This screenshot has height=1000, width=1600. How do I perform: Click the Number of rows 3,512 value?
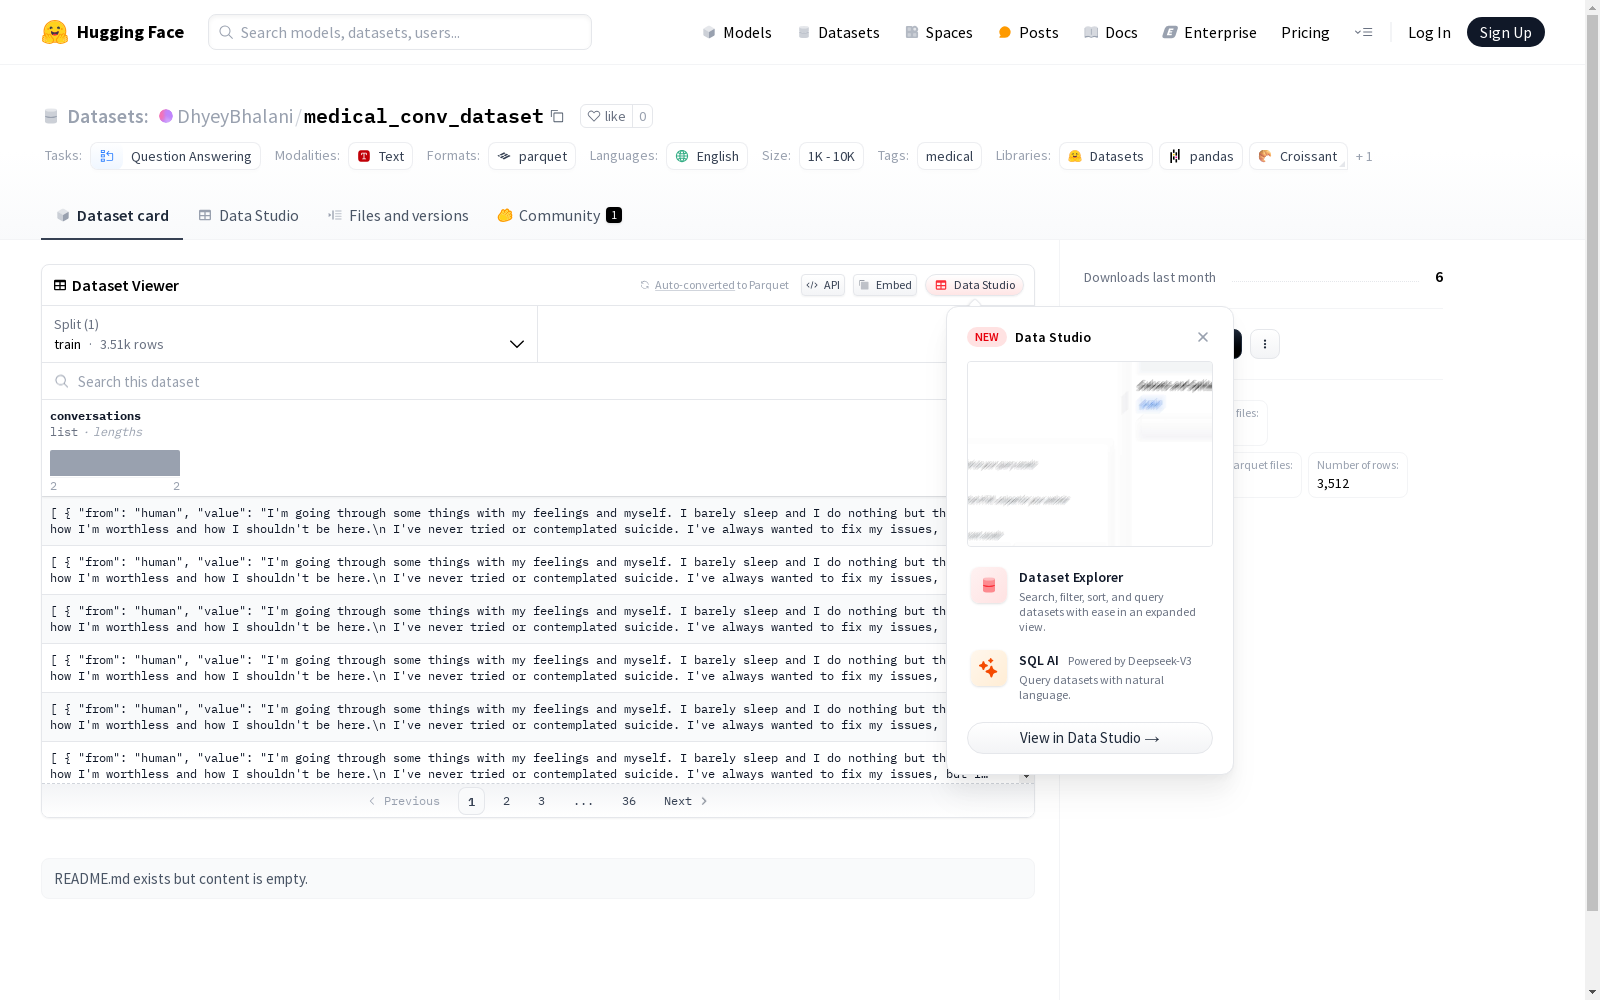click(x=1333, y=483)
